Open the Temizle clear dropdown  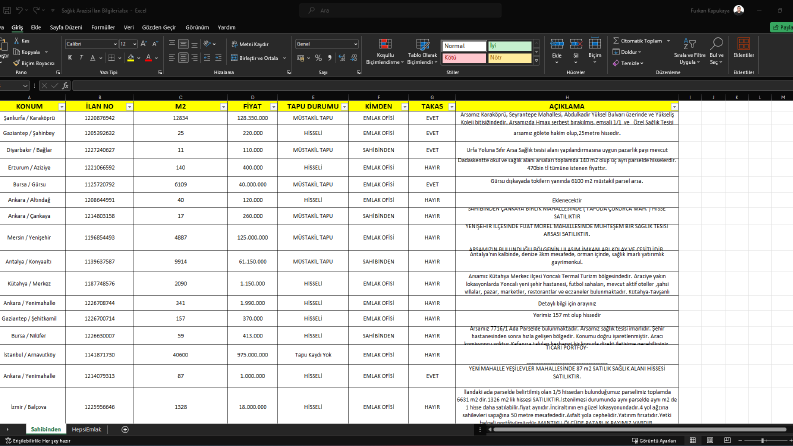(628, 63)
